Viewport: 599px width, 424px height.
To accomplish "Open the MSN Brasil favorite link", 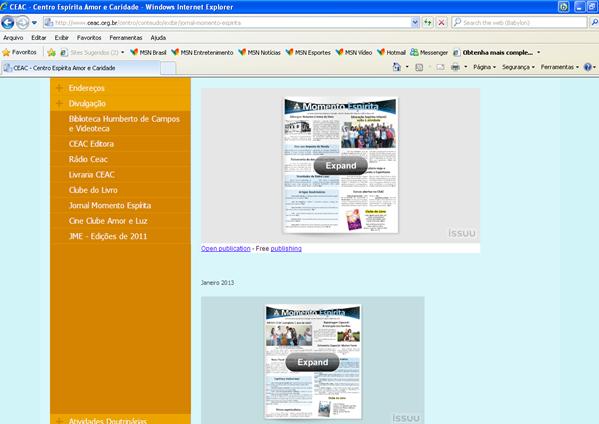I will click(x=148, y=52).
